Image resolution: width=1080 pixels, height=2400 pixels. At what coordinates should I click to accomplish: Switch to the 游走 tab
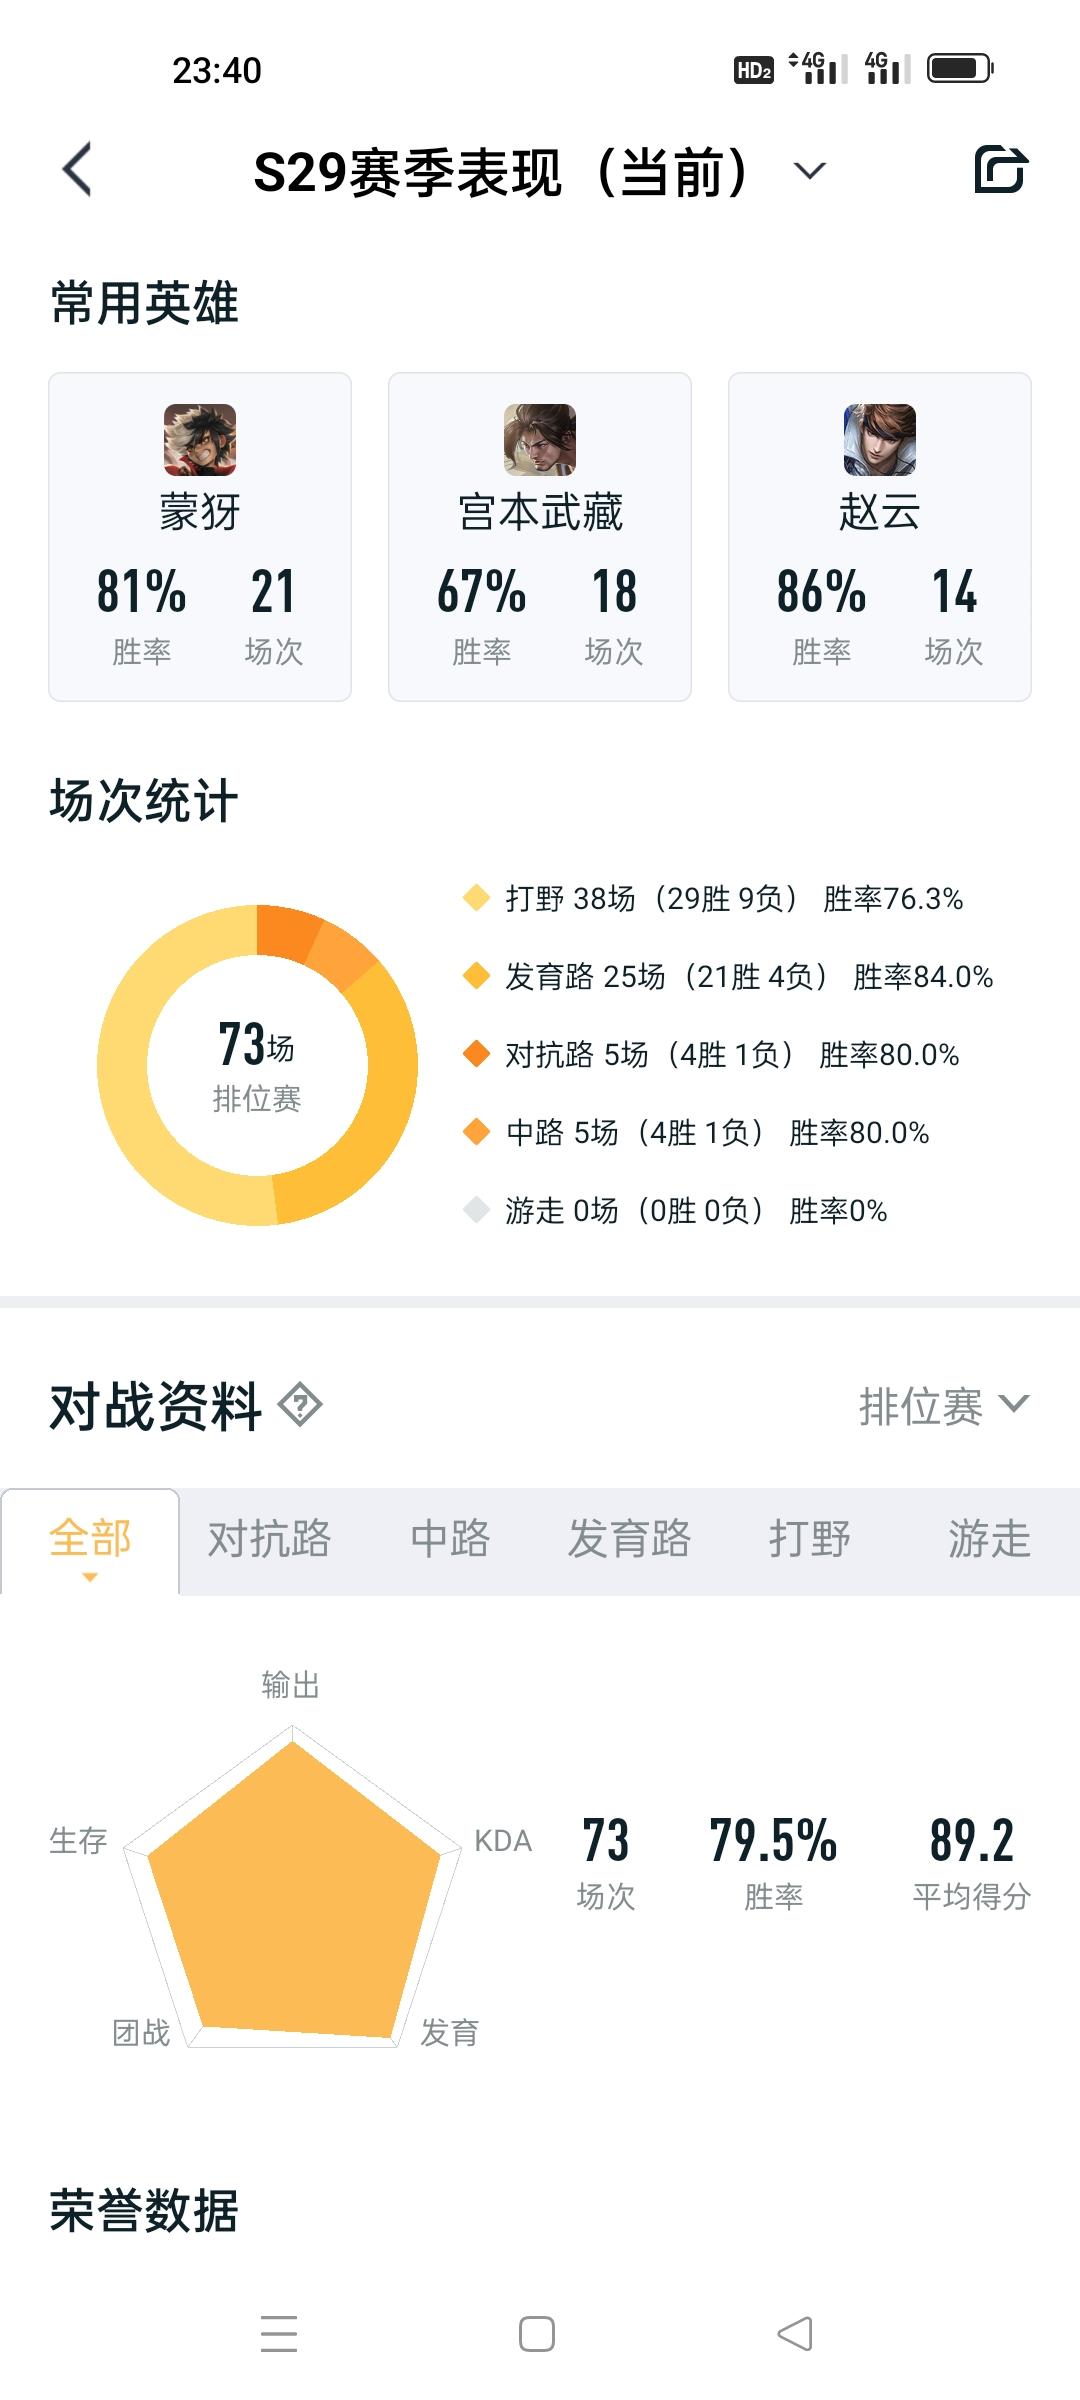[x=989, y=1539]
